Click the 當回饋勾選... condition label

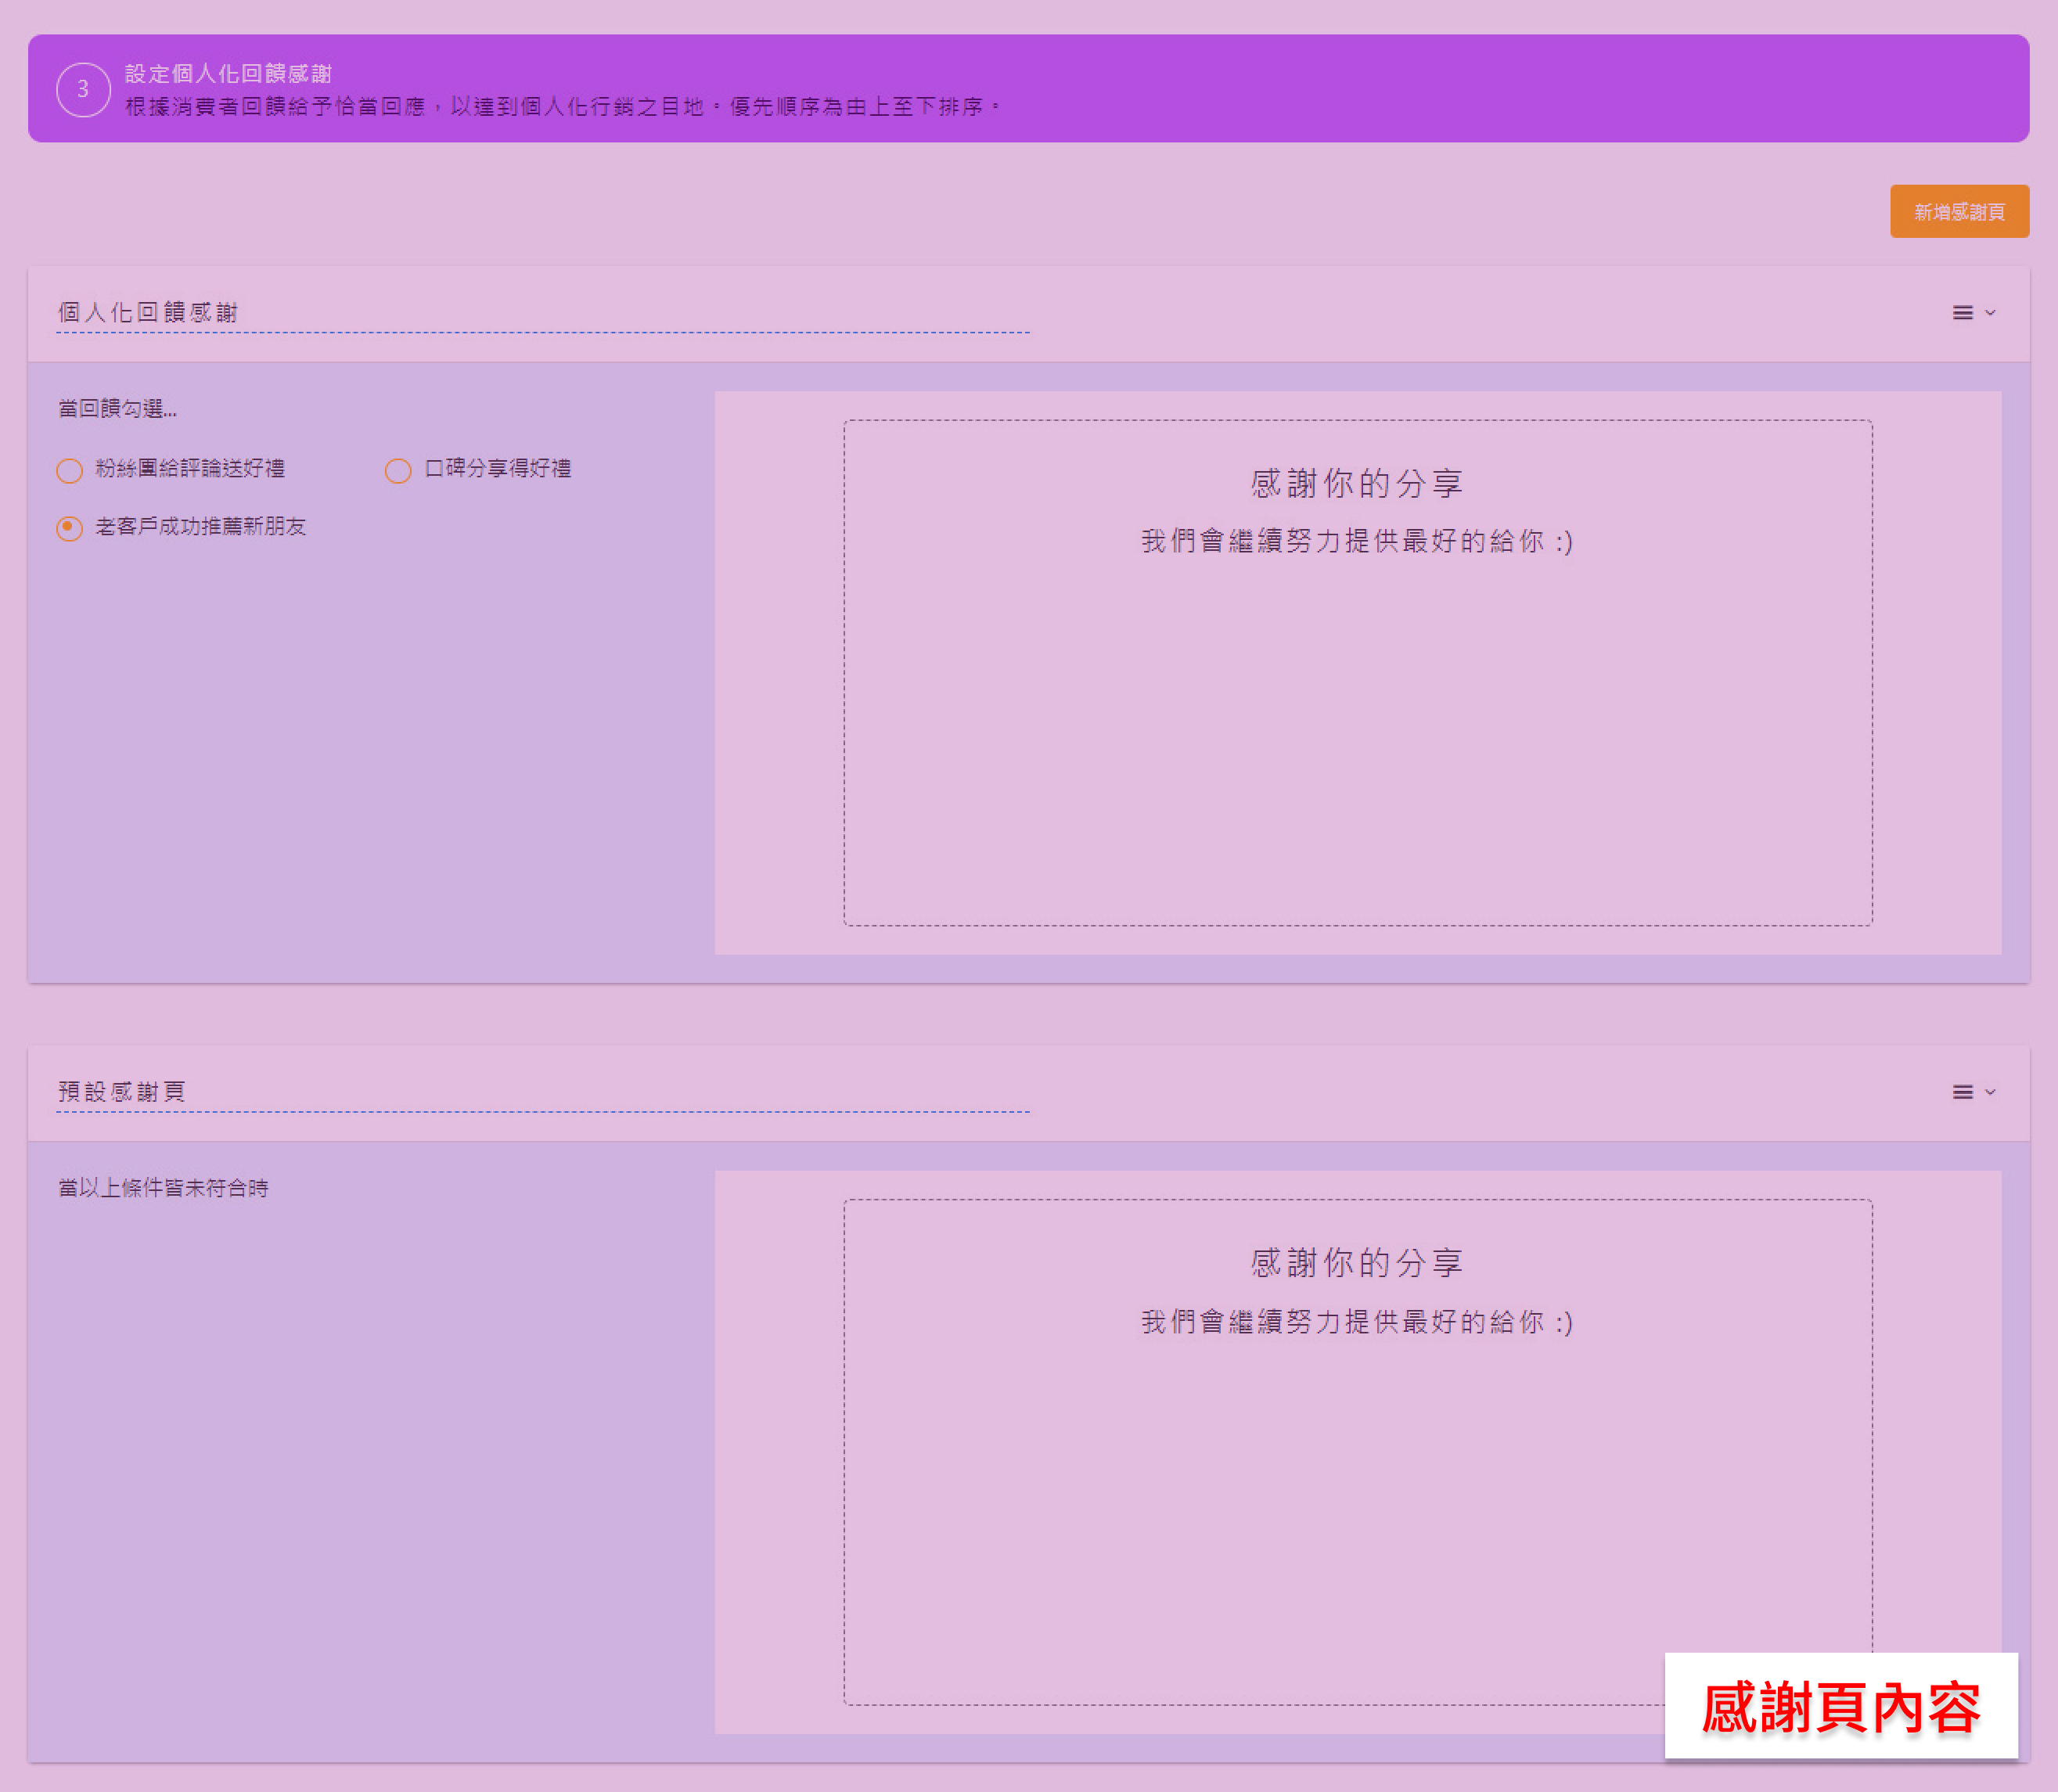(117, 409)
